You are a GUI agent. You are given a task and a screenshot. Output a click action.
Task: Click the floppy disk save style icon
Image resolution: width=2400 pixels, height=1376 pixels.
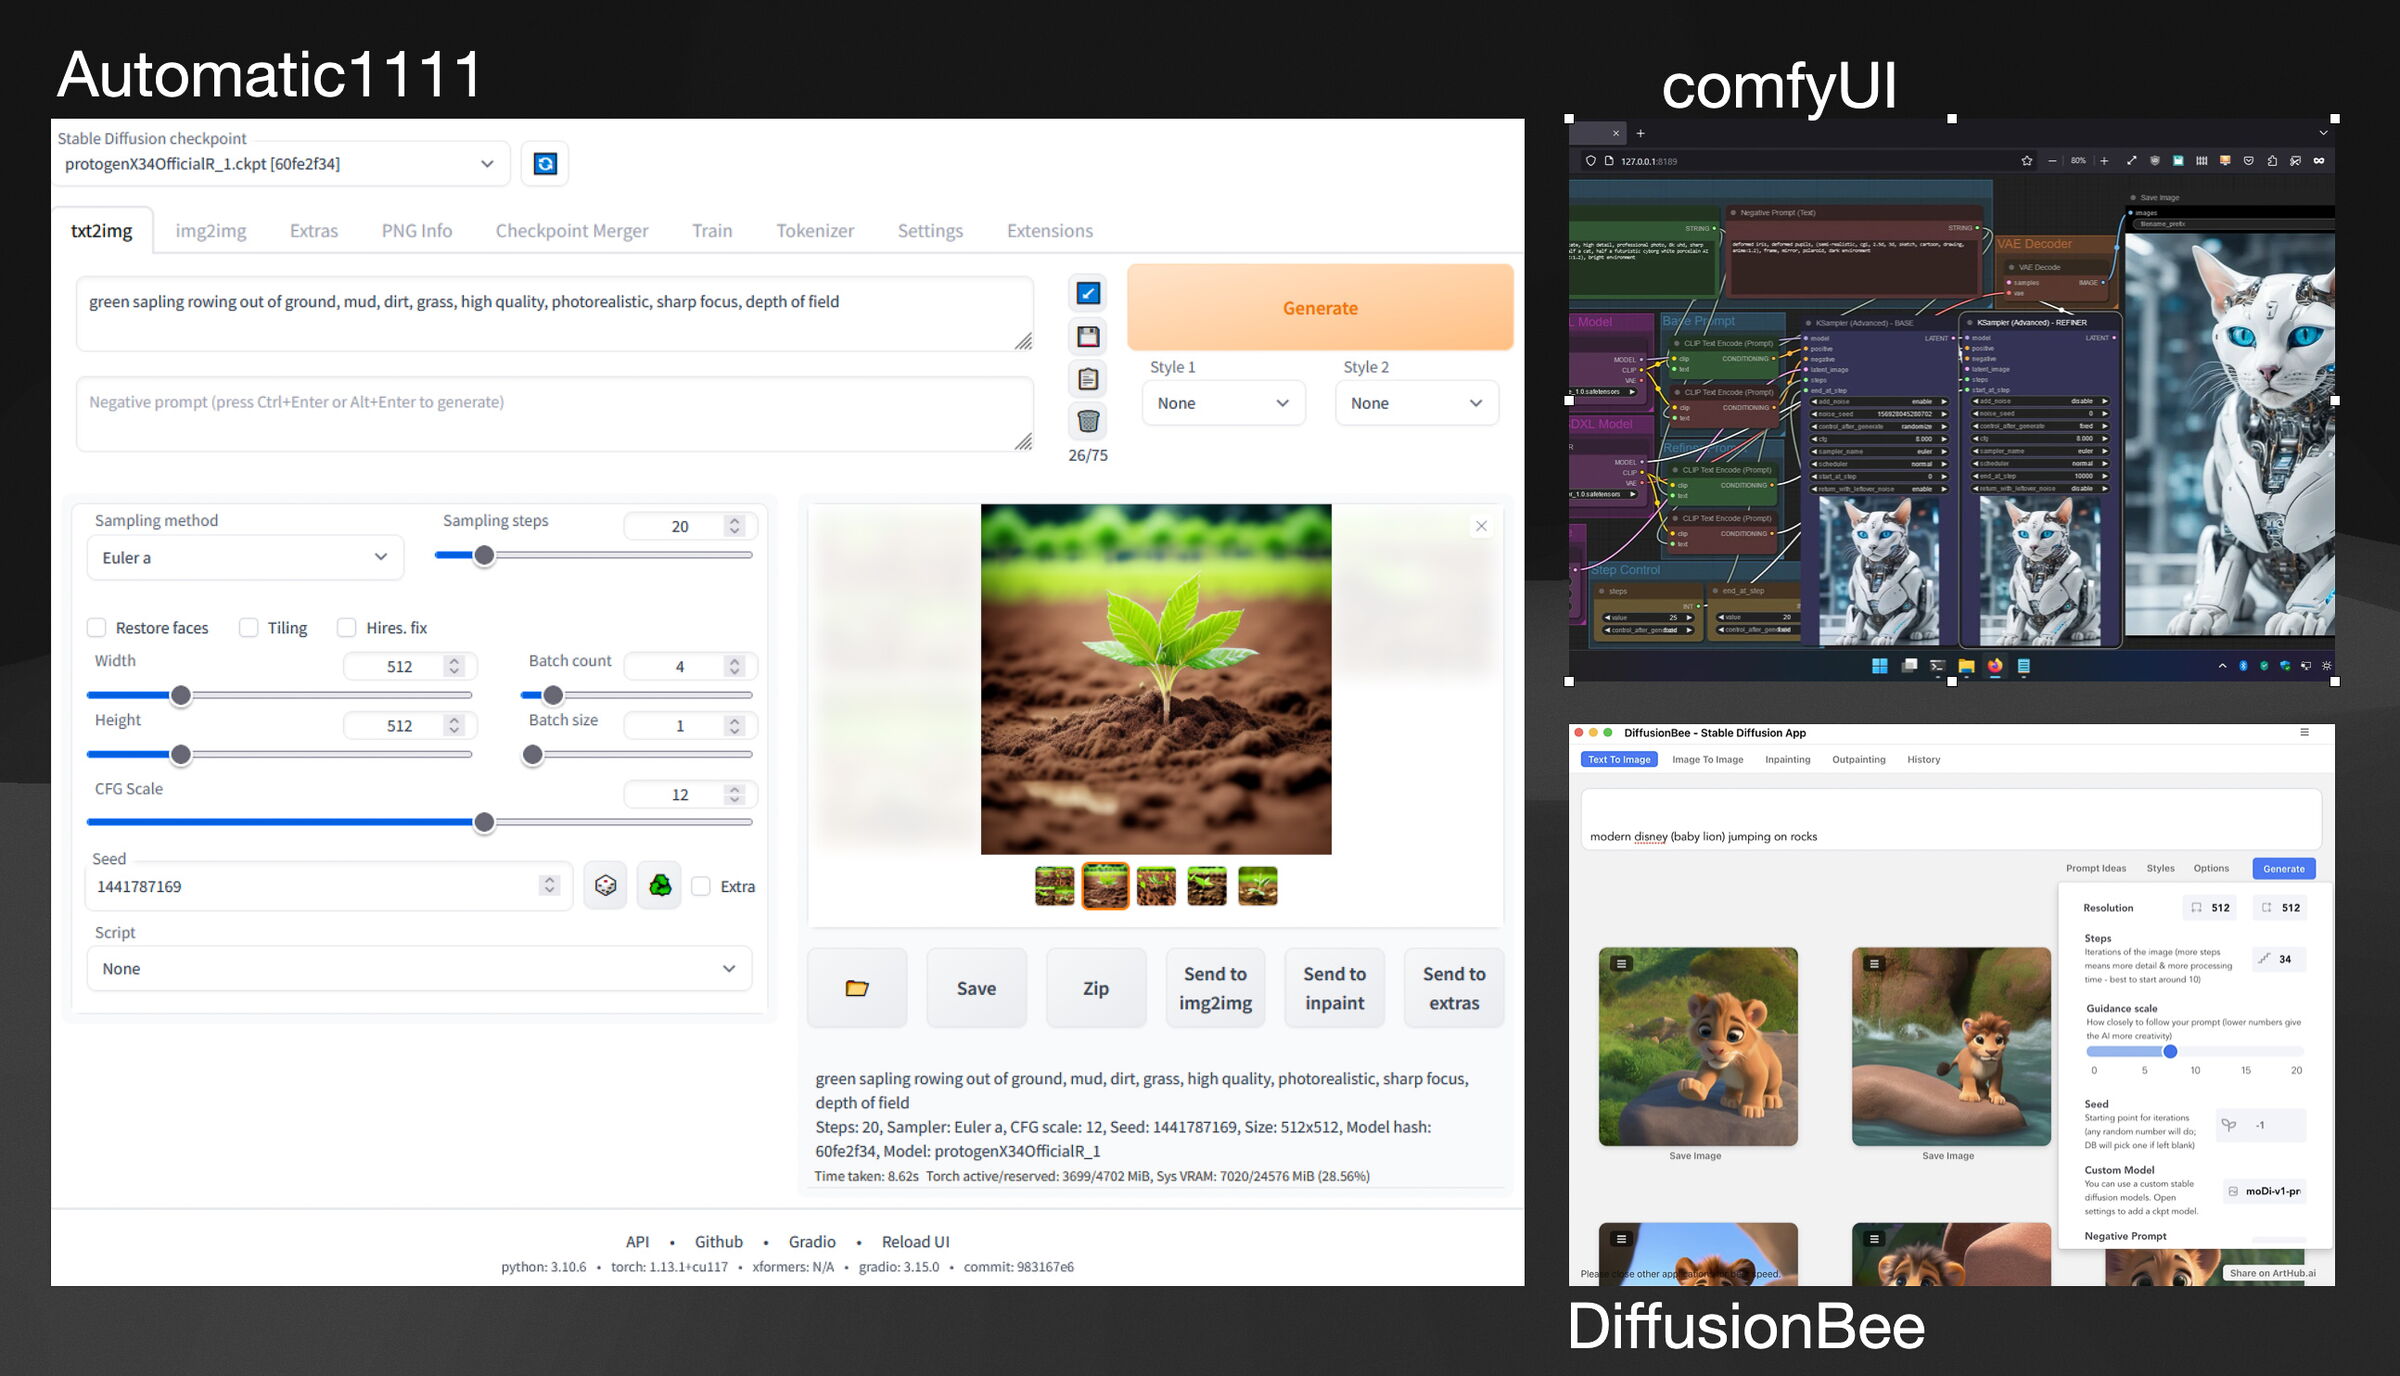pos(1088,336)
